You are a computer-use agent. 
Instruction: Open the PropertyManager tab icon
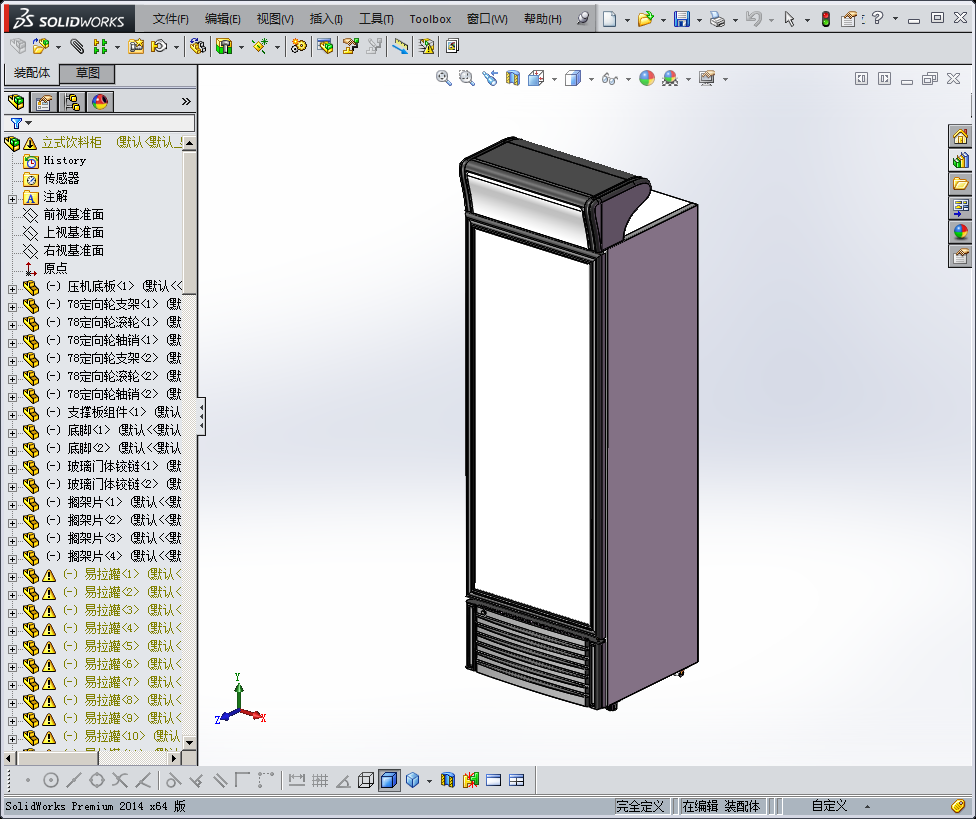pos(44,101)
